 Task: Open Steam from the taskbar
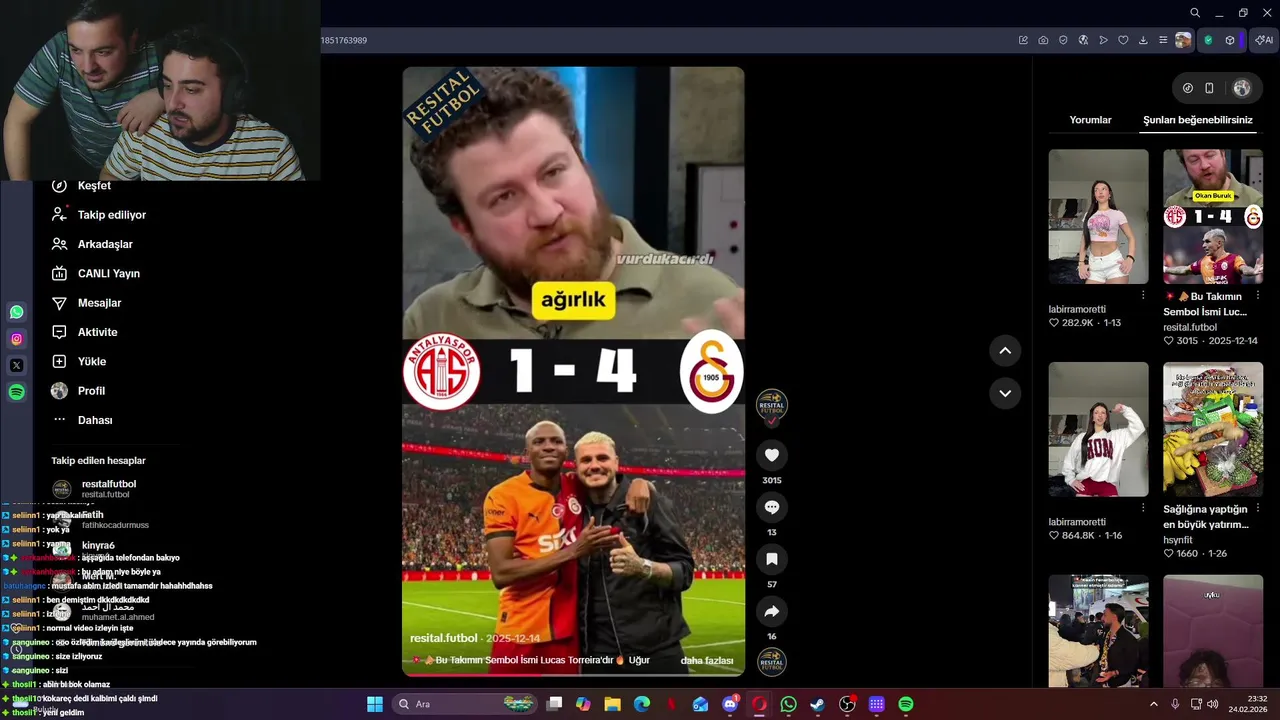pyautogui.click(x=817, y=704)
